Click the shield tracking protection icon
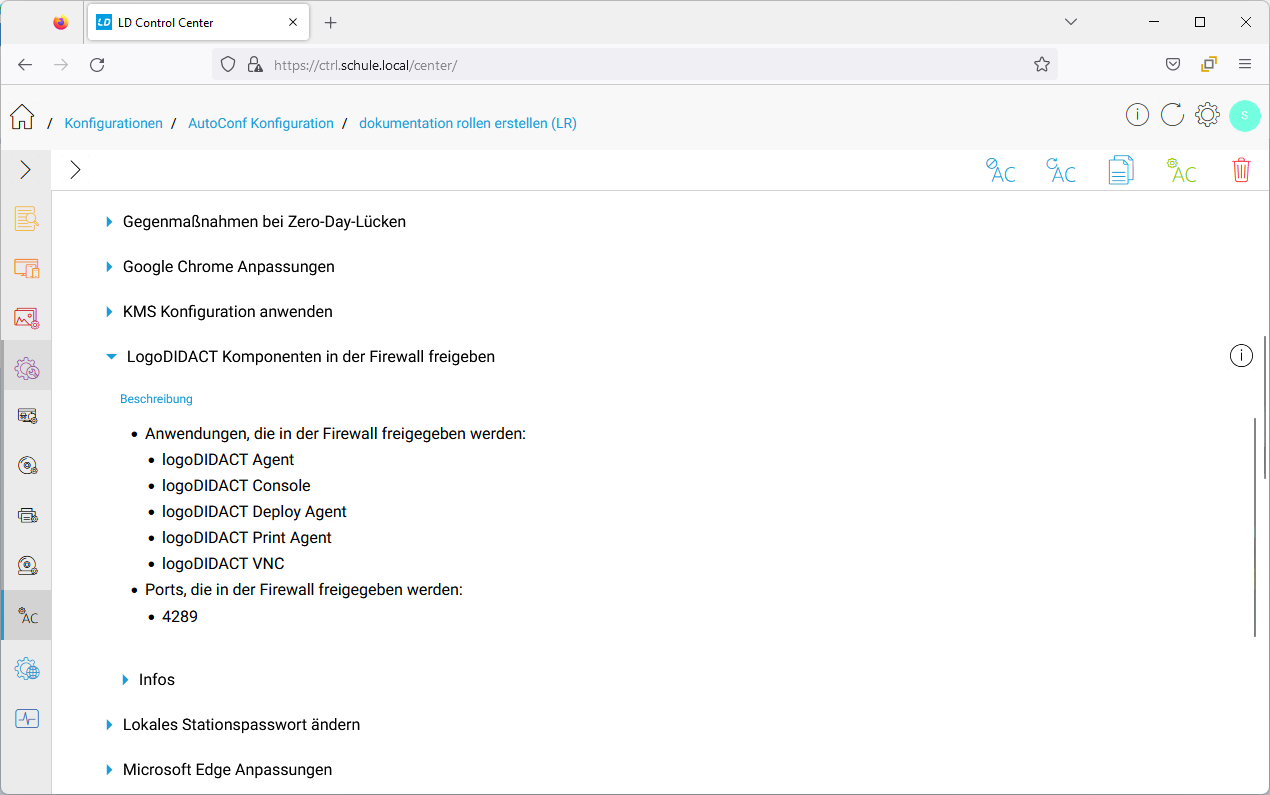 coord(228,64)
